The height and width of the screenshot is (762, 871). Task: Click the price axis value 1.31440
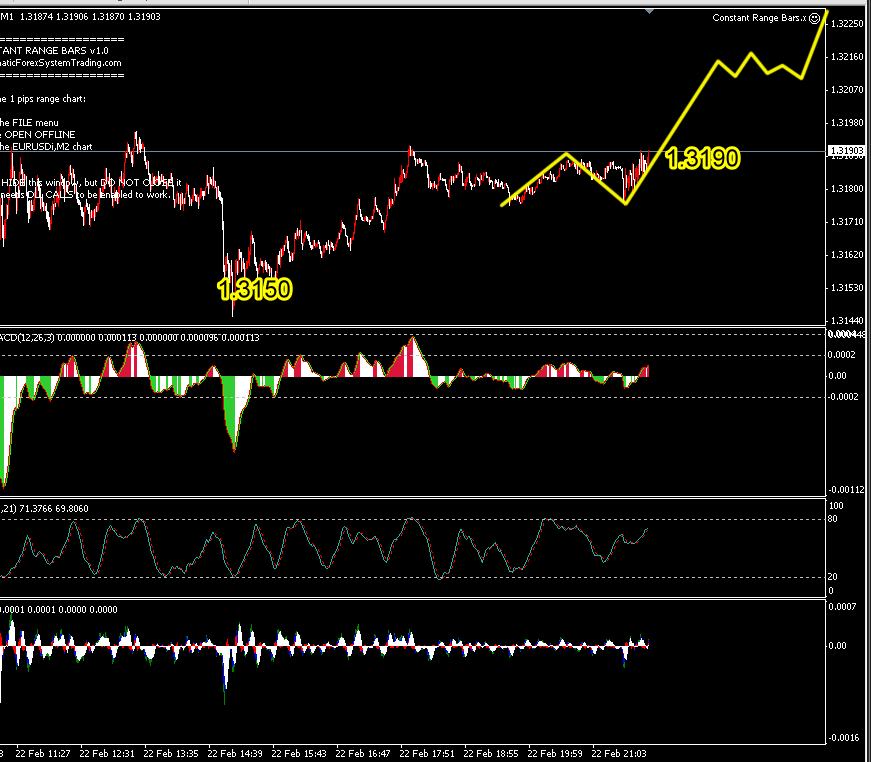[x=848, y=320]
